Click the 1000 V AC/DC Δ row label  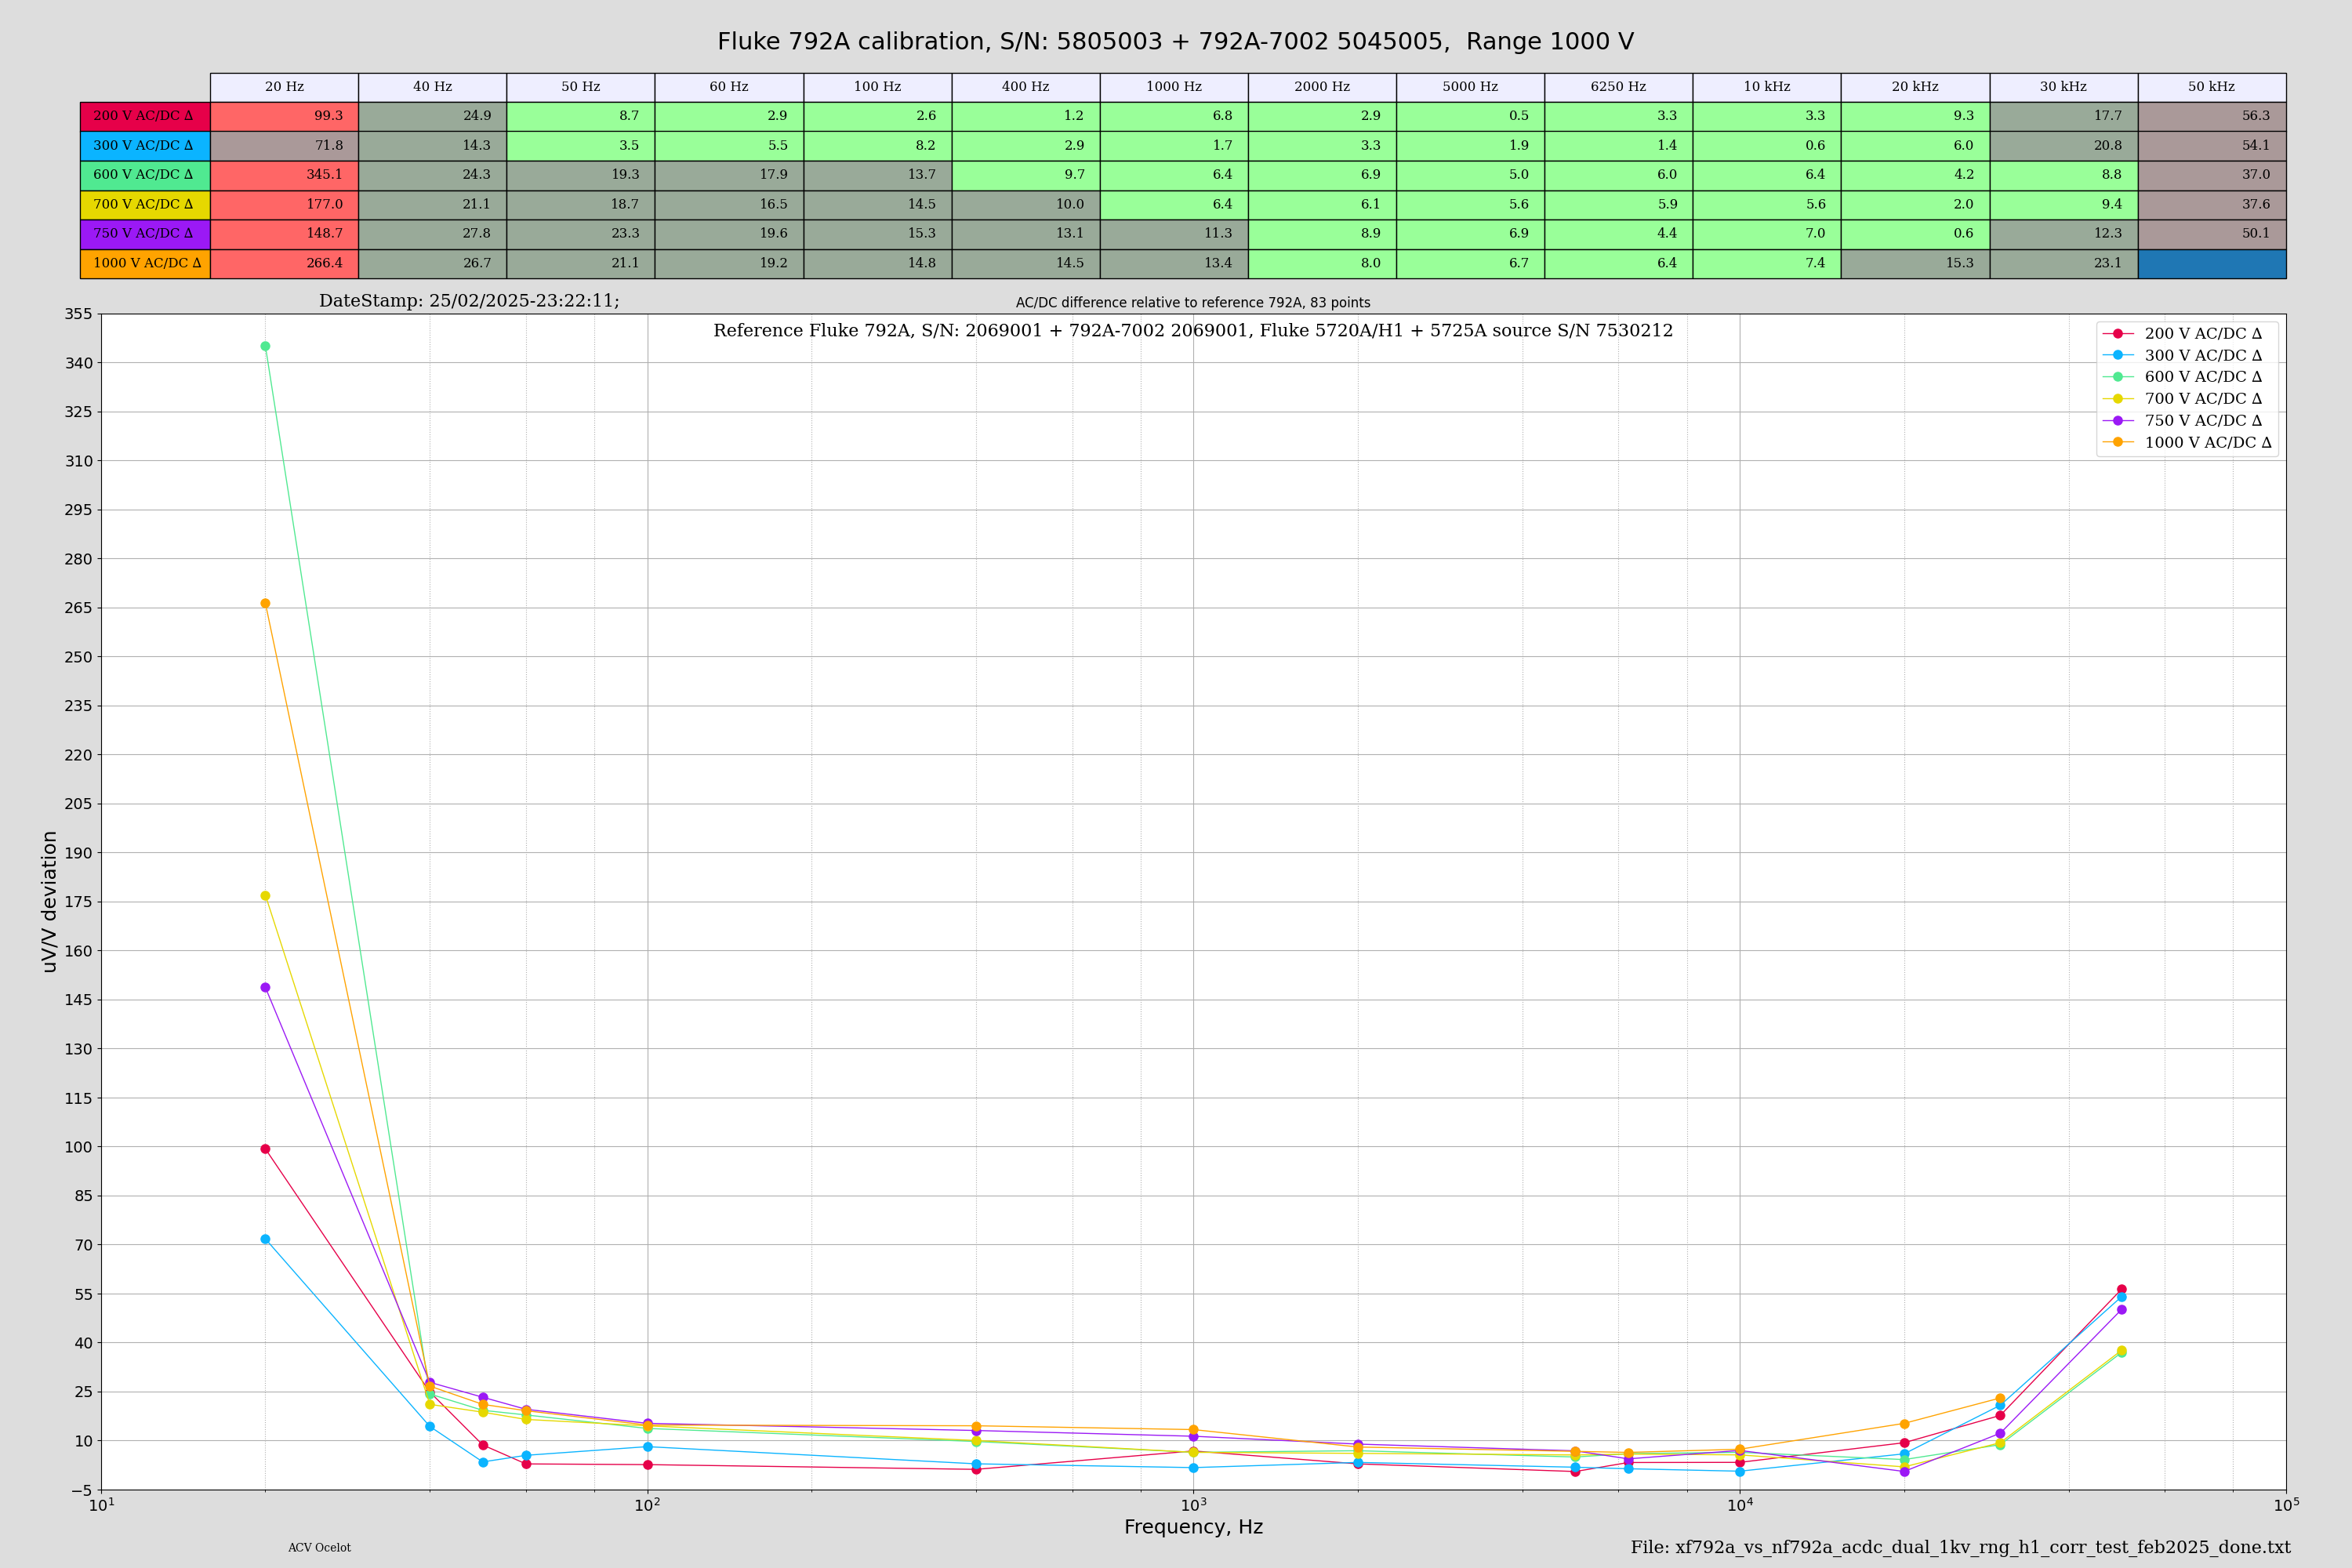pyautogui.click(x=145, y=264)
